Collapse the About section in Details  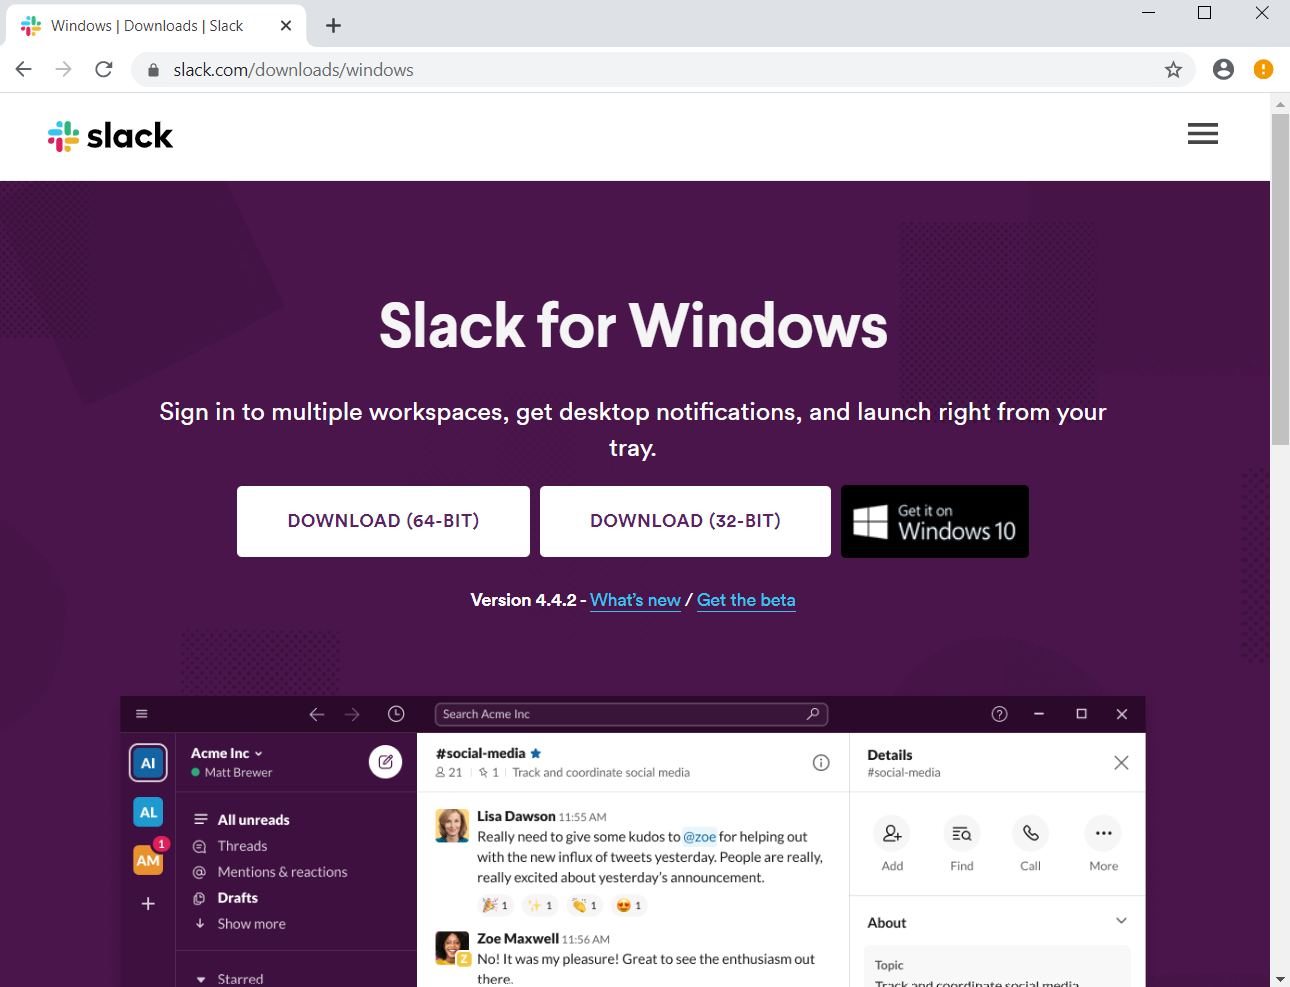point(1121,920)
